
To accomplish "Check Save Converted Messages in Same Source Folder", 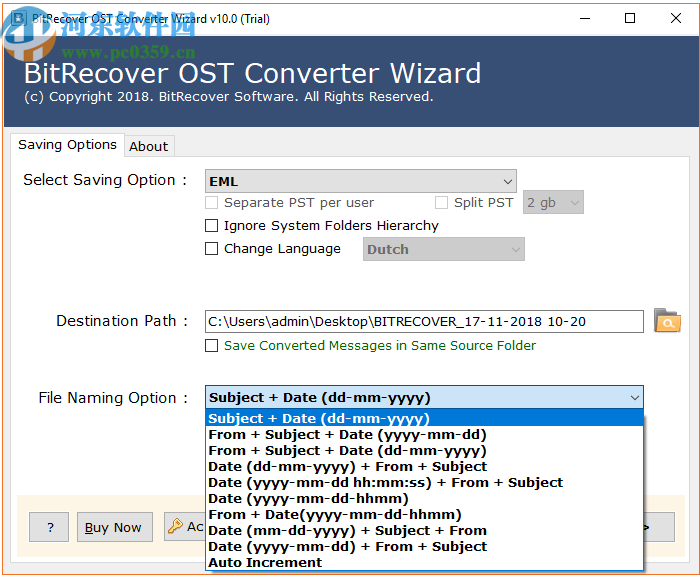I will [211, 345].
